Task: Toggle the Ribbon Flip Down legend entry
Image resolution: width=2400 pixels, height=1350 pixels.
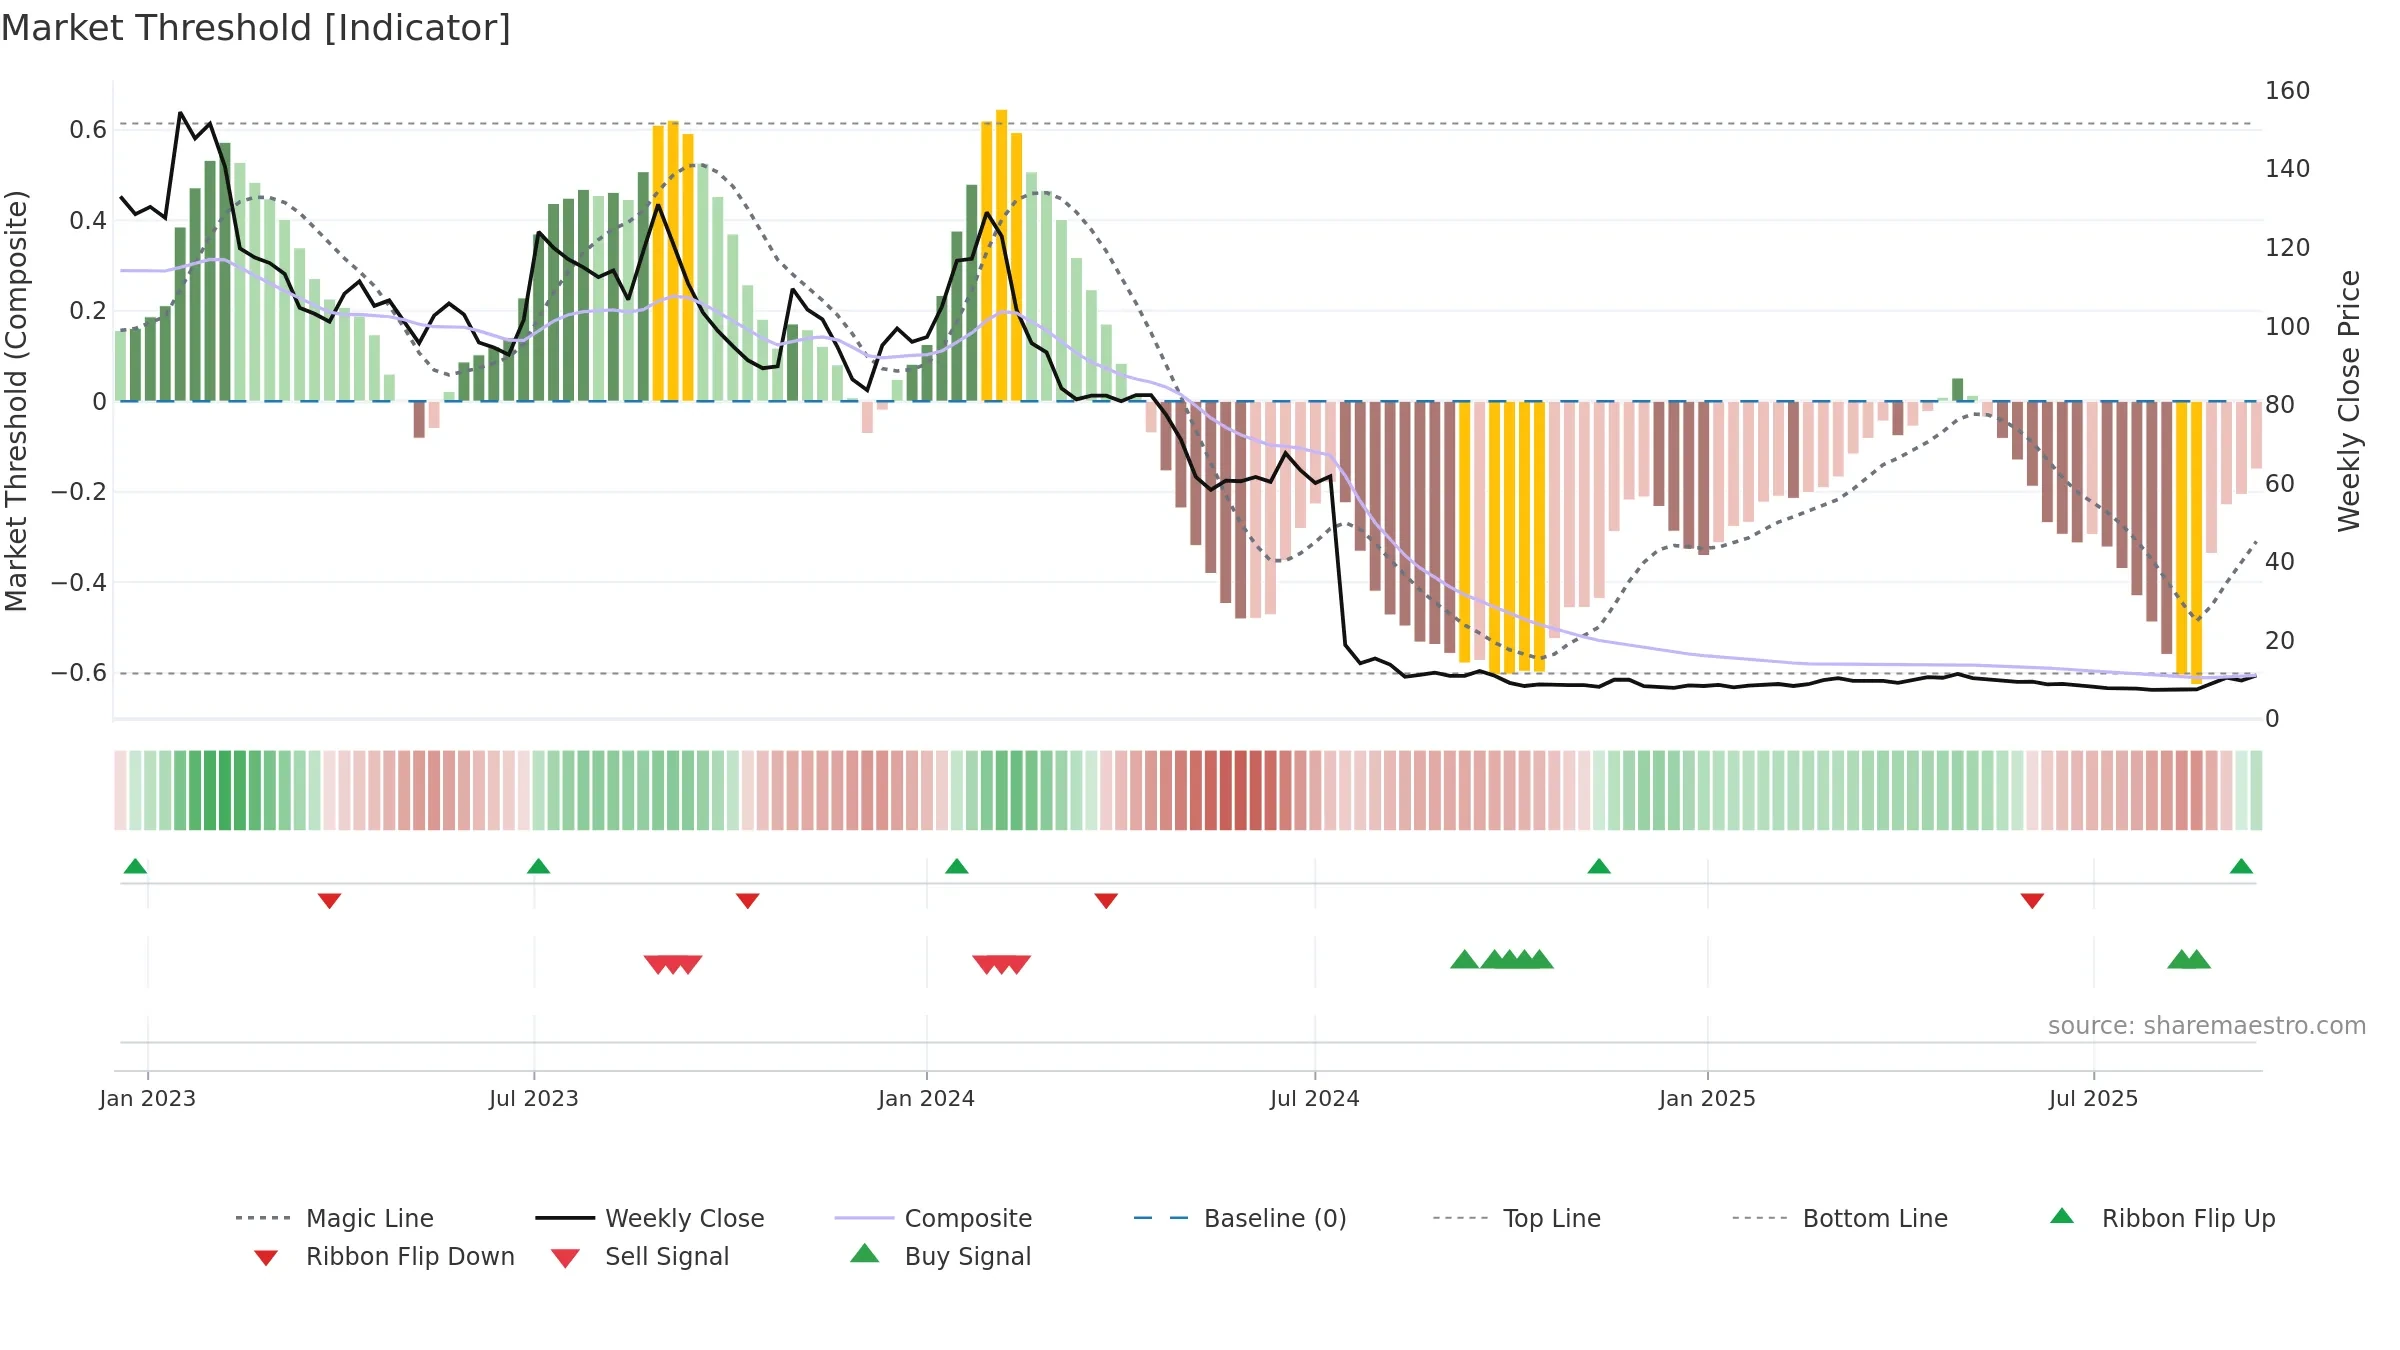Action: [384, 1256]
